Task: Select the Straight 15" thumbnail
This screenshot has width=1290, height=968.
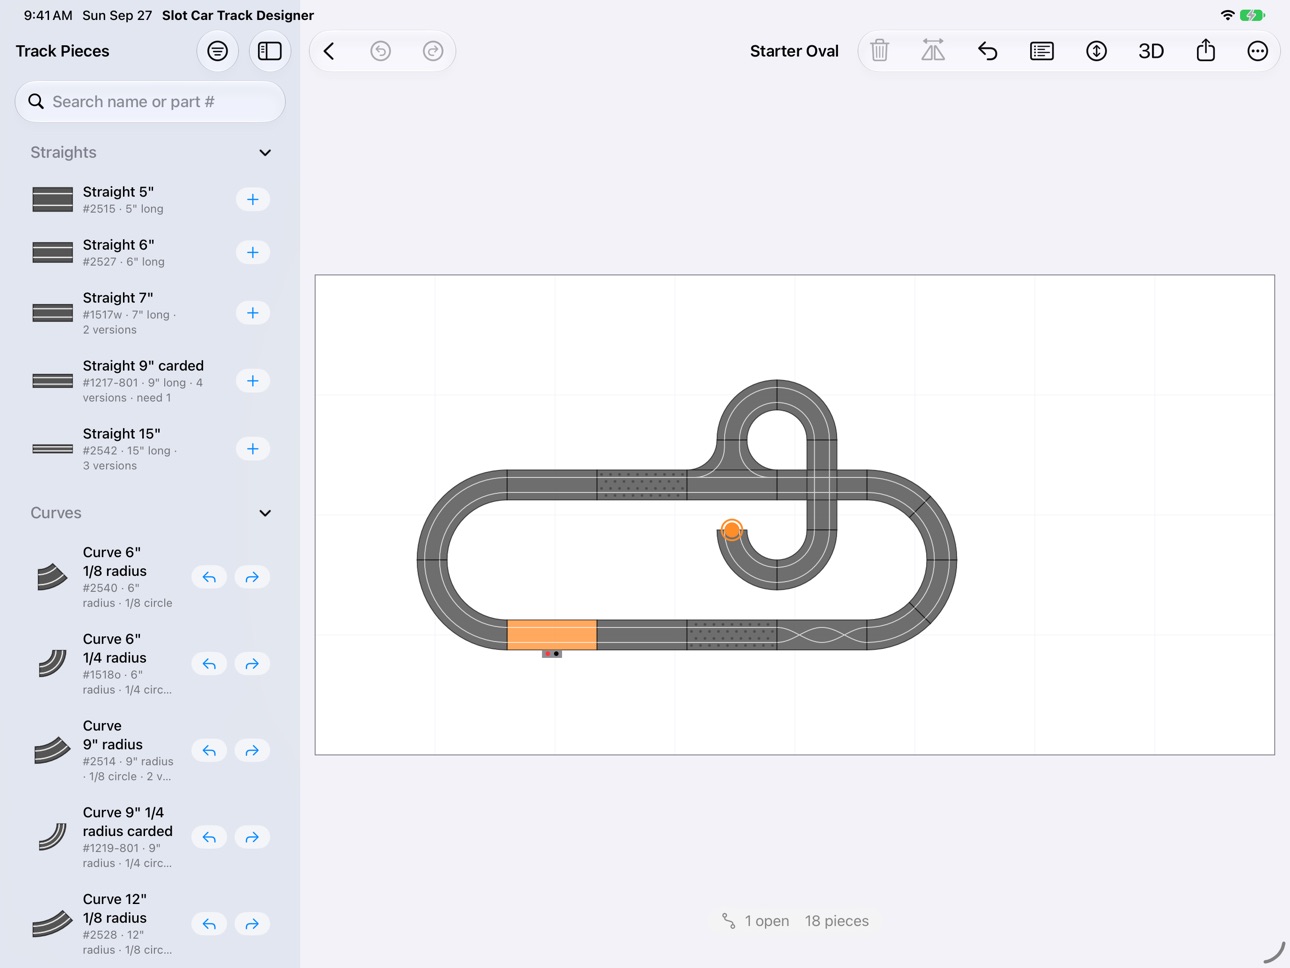Action: [52, 449]
